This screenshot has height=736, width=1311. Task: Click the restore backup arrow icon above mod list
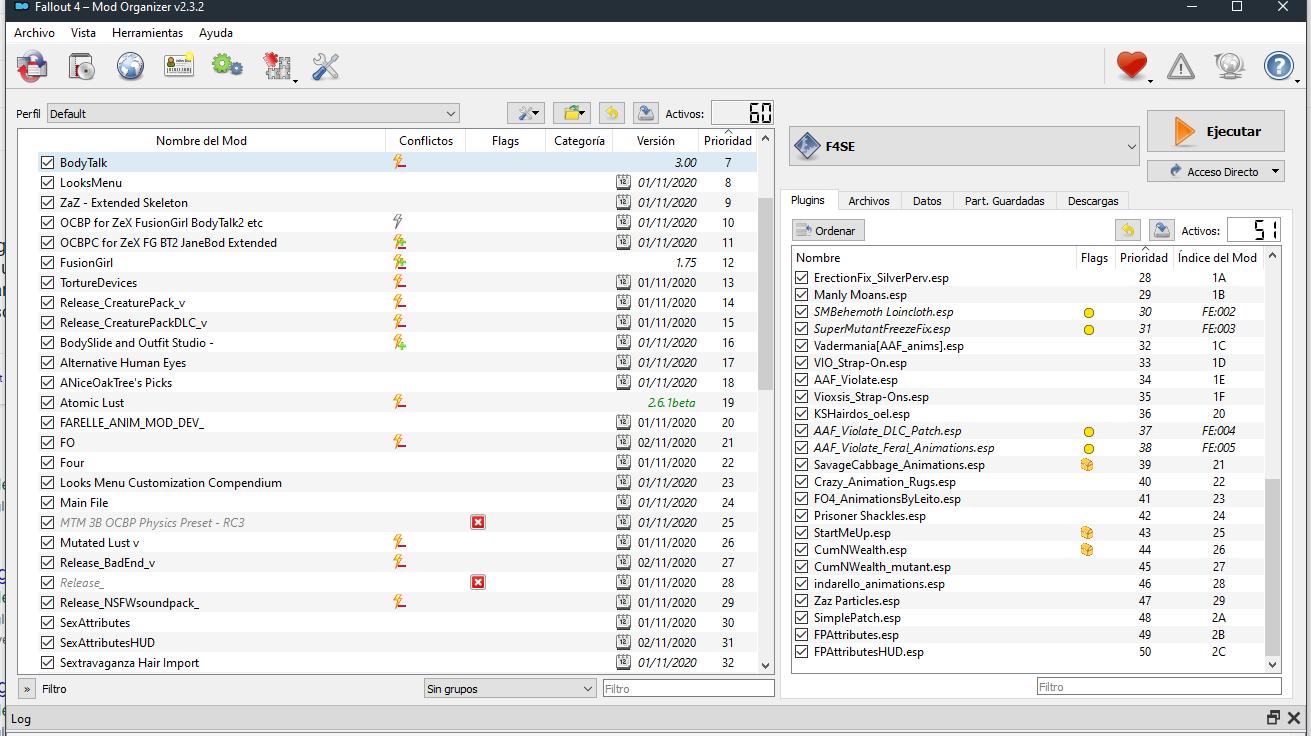(613, 113)
